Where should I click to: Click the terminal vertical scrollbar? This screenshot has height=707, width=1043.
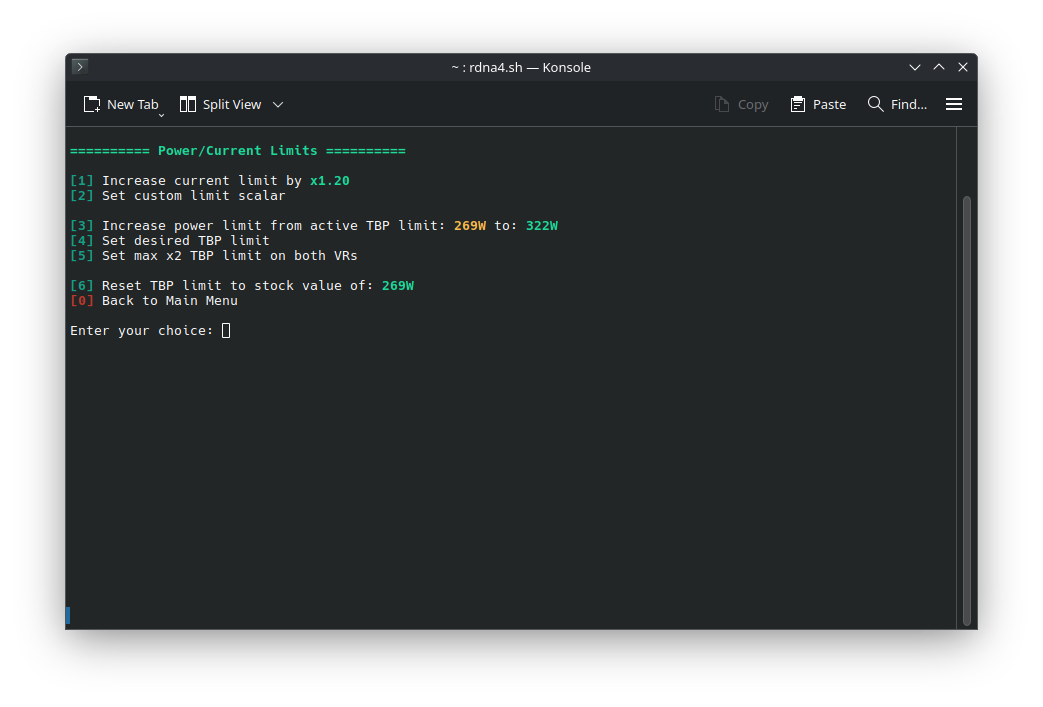(x=966, y=410)
